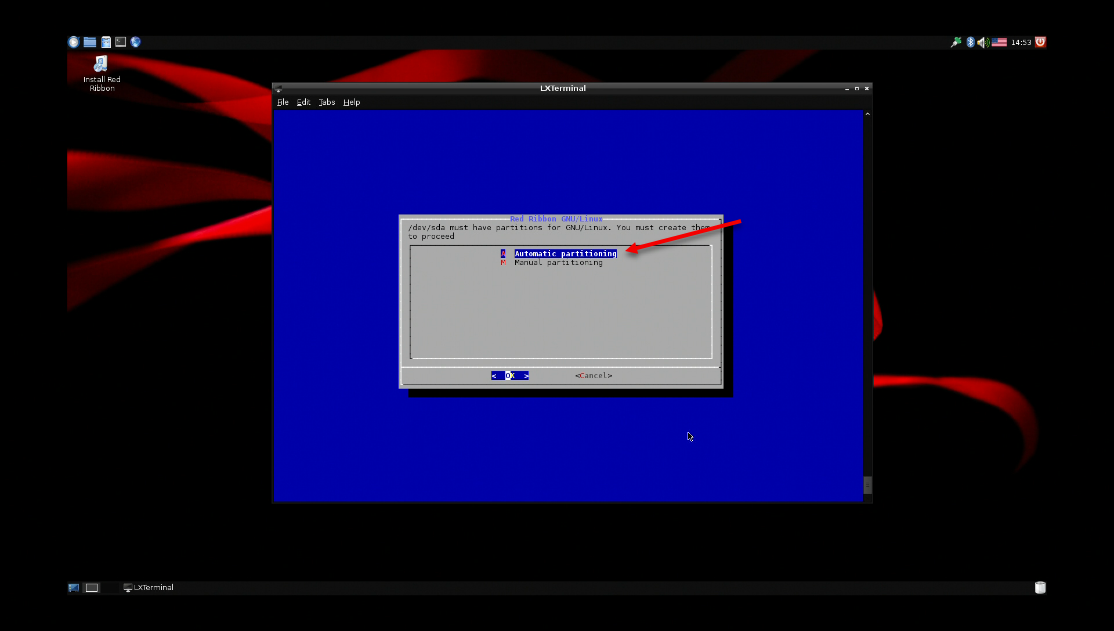The image size is (1114, 631).
Task: Close the LXTerminal window
Action: click(x=867, y=89)
